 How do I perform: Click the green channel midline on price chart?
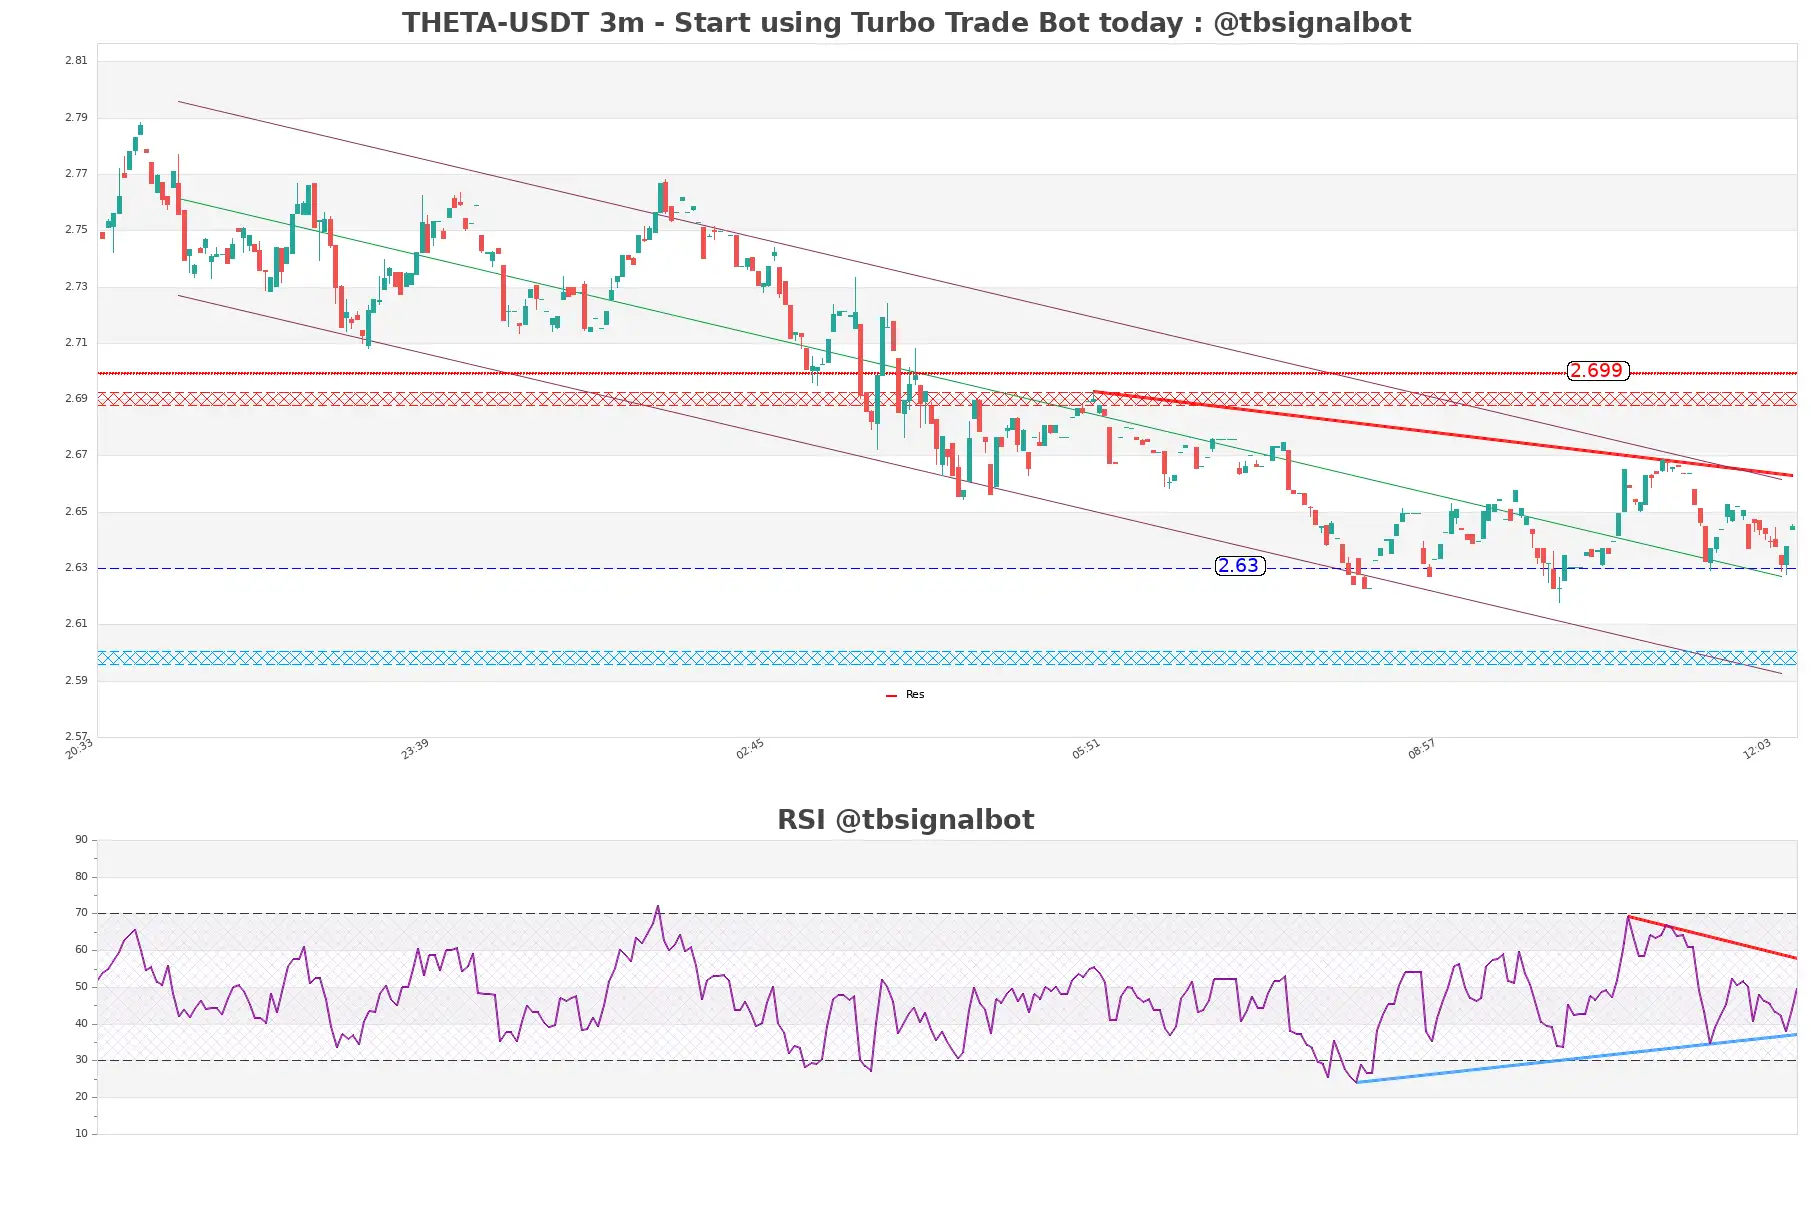coord(980,388)
